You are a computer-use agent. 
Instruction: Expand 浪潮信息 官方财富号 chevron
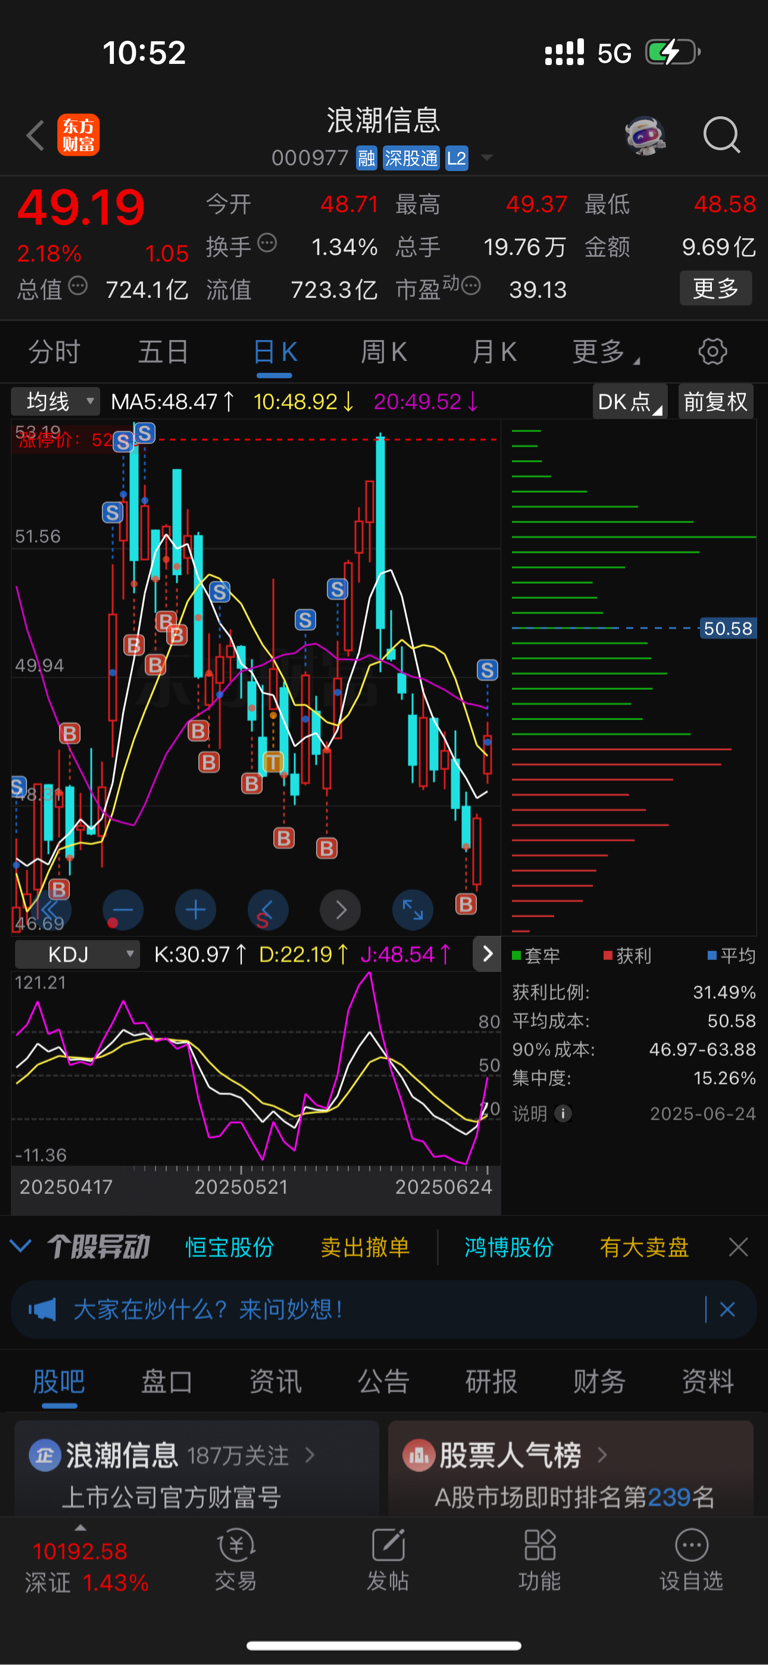(x=310, y=1455)
